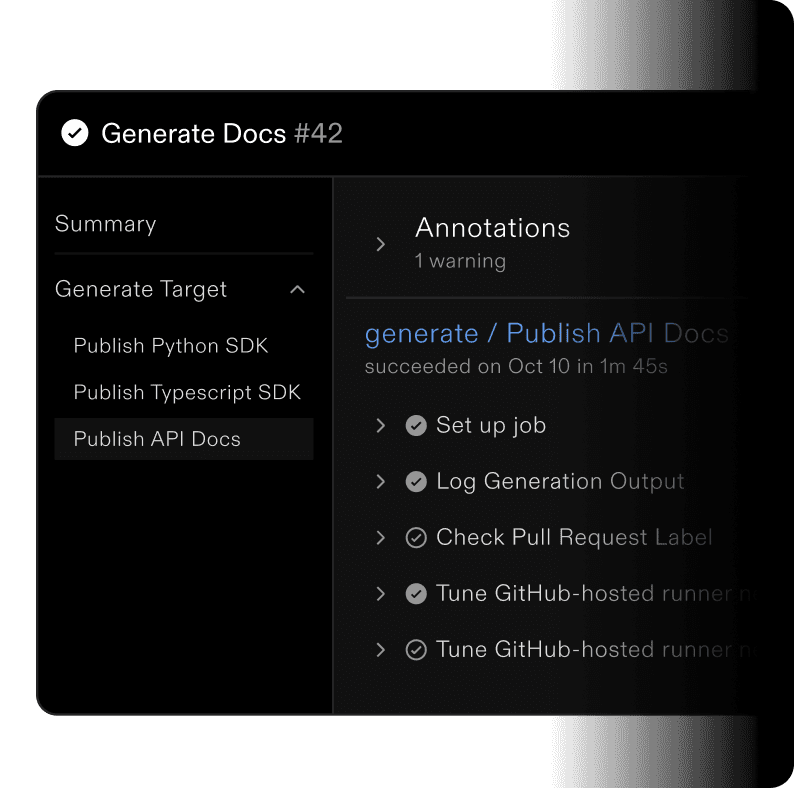Click the 1 warning text under Annotations
This screenshot has width=794, height=788.
[460, 262]
